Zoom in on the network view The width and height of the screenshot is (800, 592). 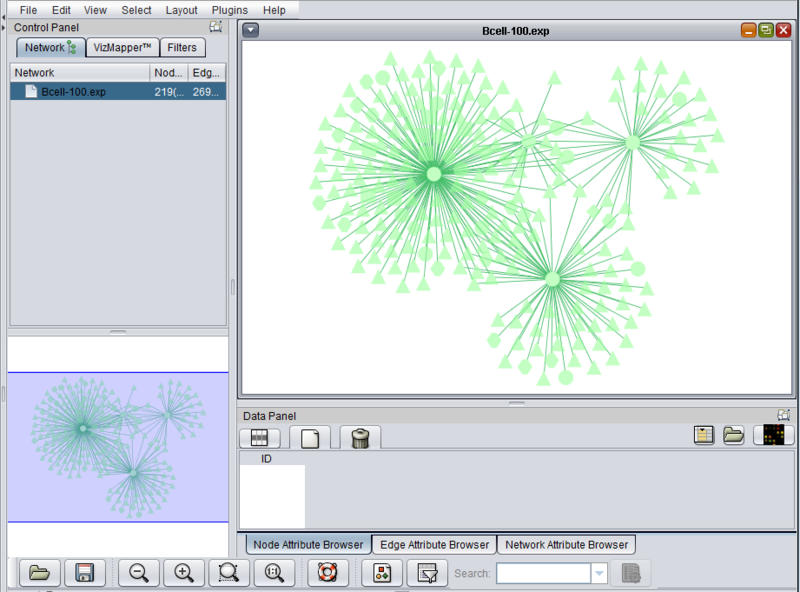click(183, 572)
